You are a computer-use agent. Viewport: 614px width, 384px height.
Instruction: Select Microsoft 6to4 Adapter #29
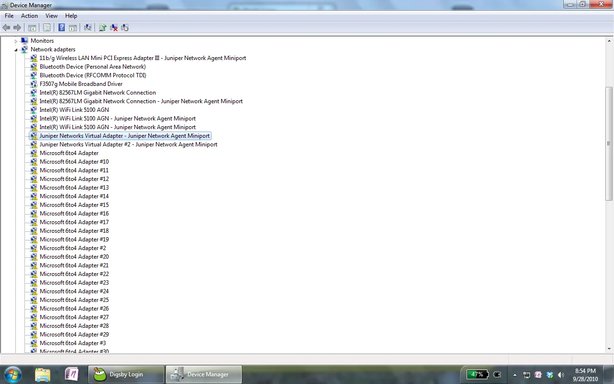click(x=74, y=334)
